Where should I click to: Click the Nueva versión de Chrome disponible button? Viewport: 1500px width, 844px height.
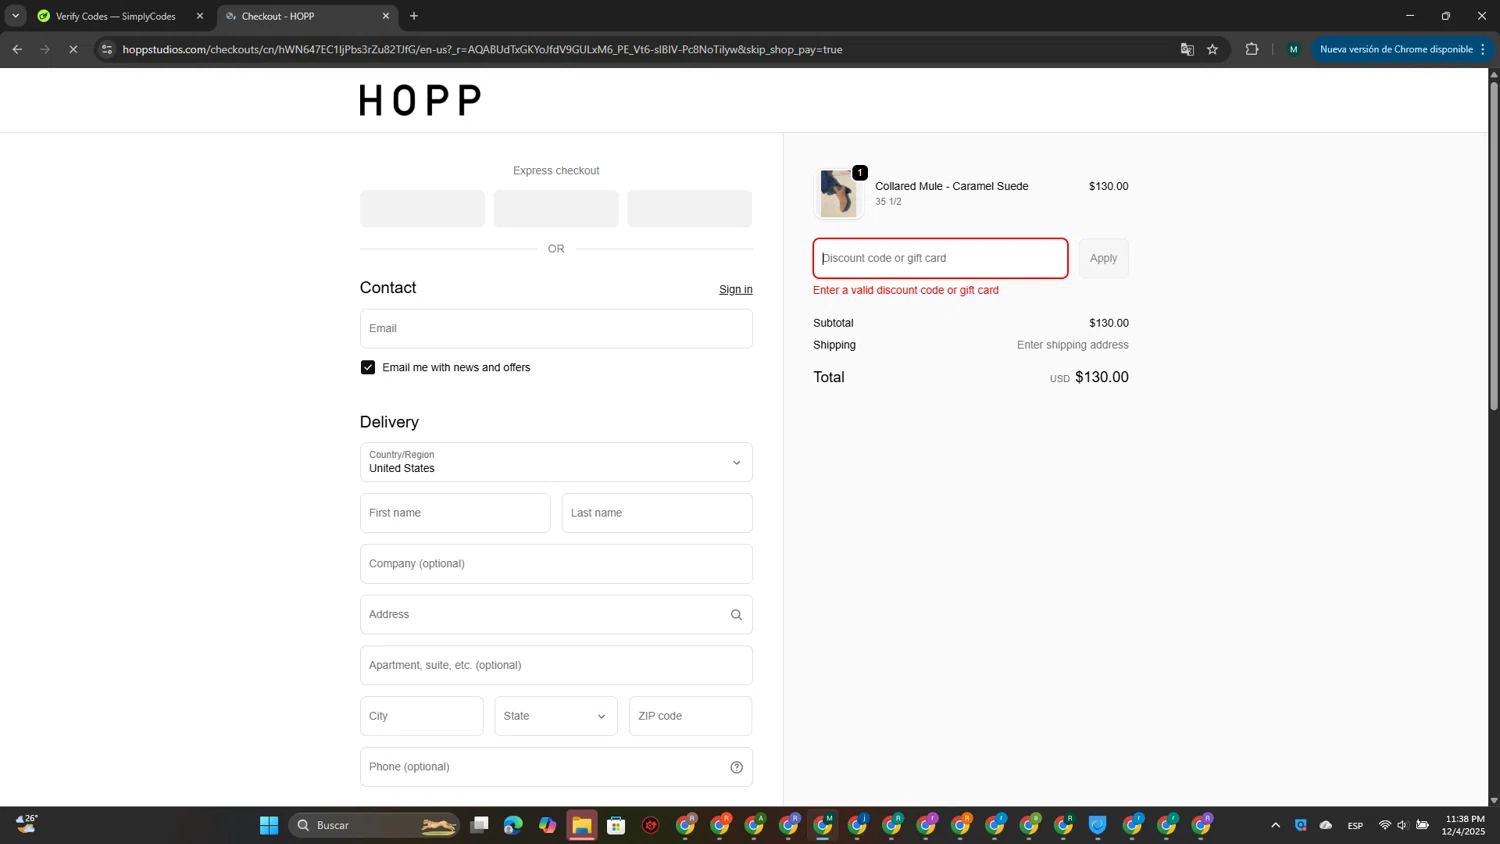pos(1396,49)
